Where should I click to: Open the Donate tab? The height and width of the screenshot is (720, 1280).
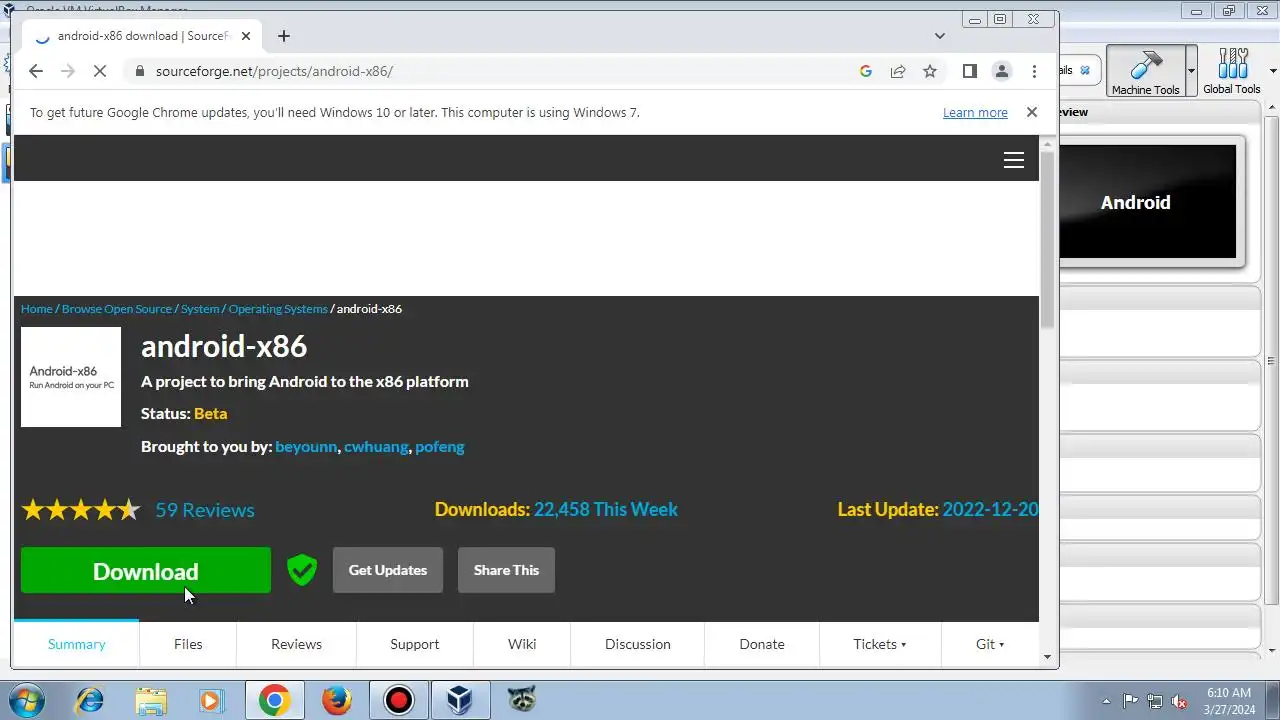tap(762, 644)
